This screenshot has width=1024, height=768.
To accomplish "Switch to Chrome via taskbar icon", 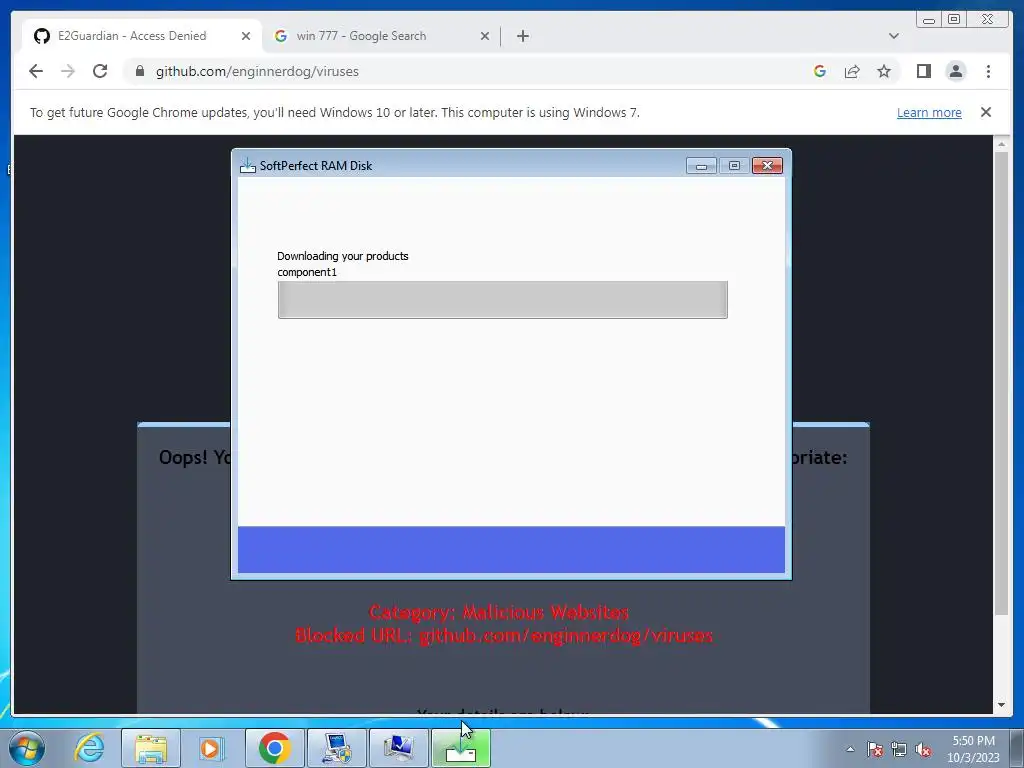I will coord(274,748).
